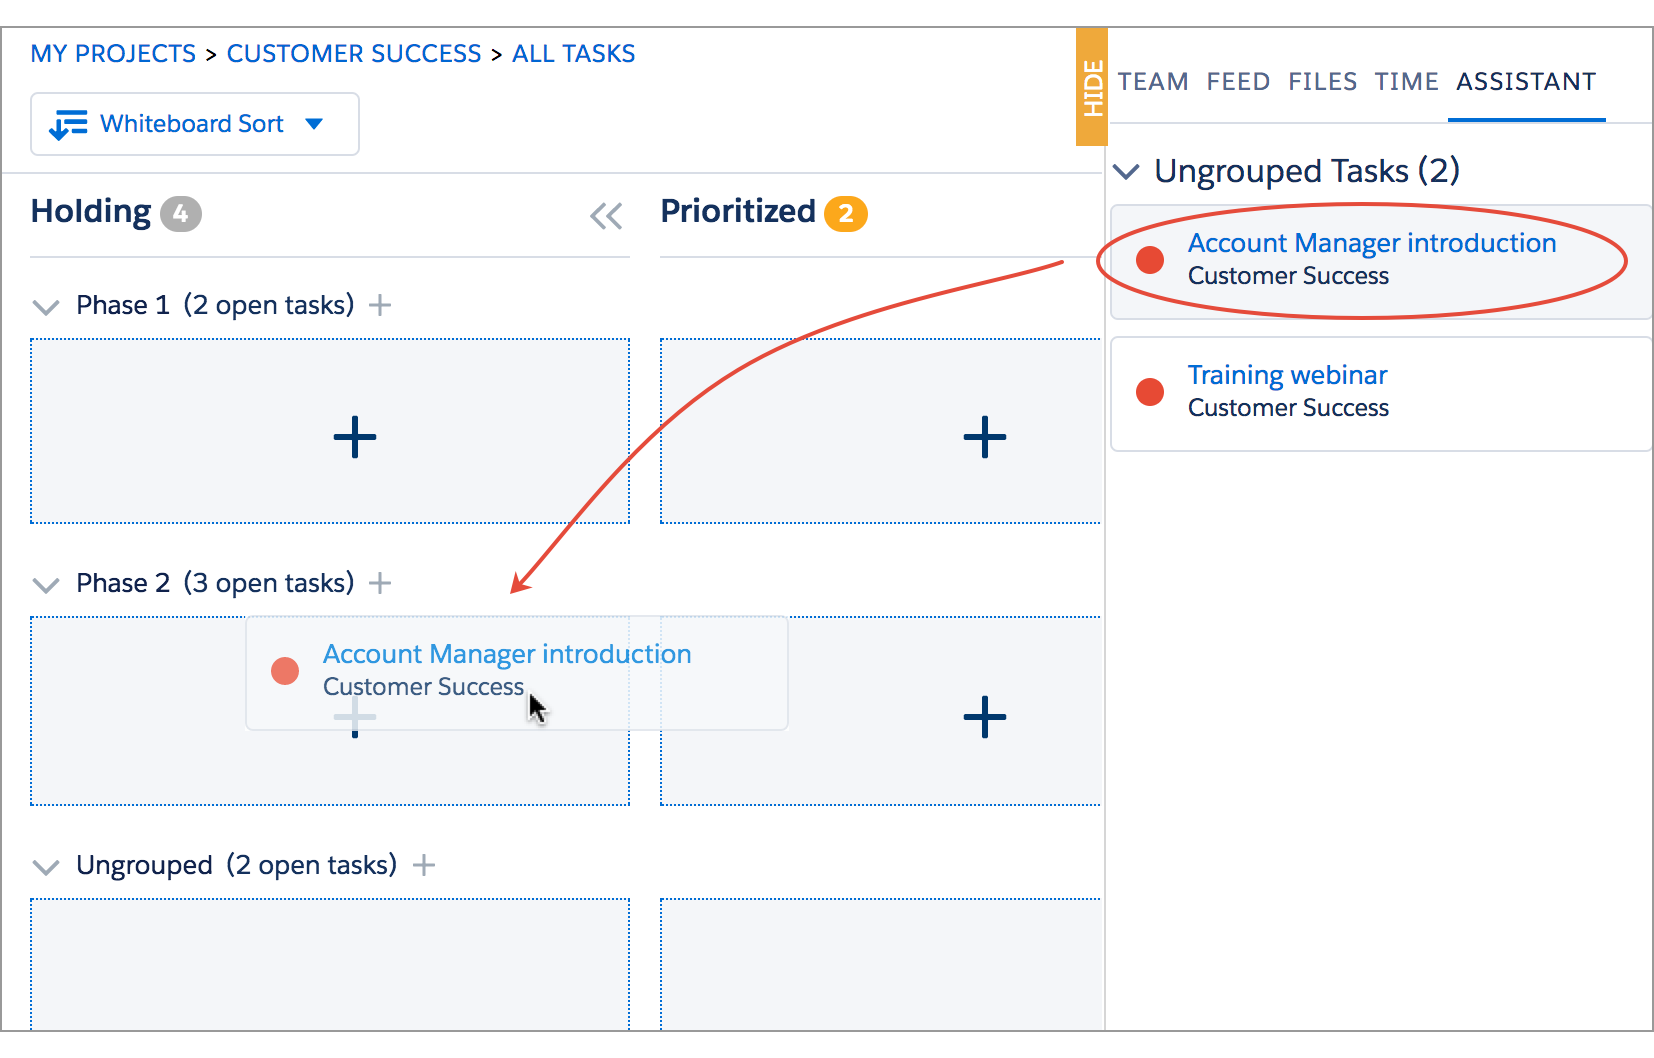The height and width of the screenshot is (1058, 1654).
Task: Collapse Ungrouped Tasks (2) in assistant panel
Action: (1127, 172)
